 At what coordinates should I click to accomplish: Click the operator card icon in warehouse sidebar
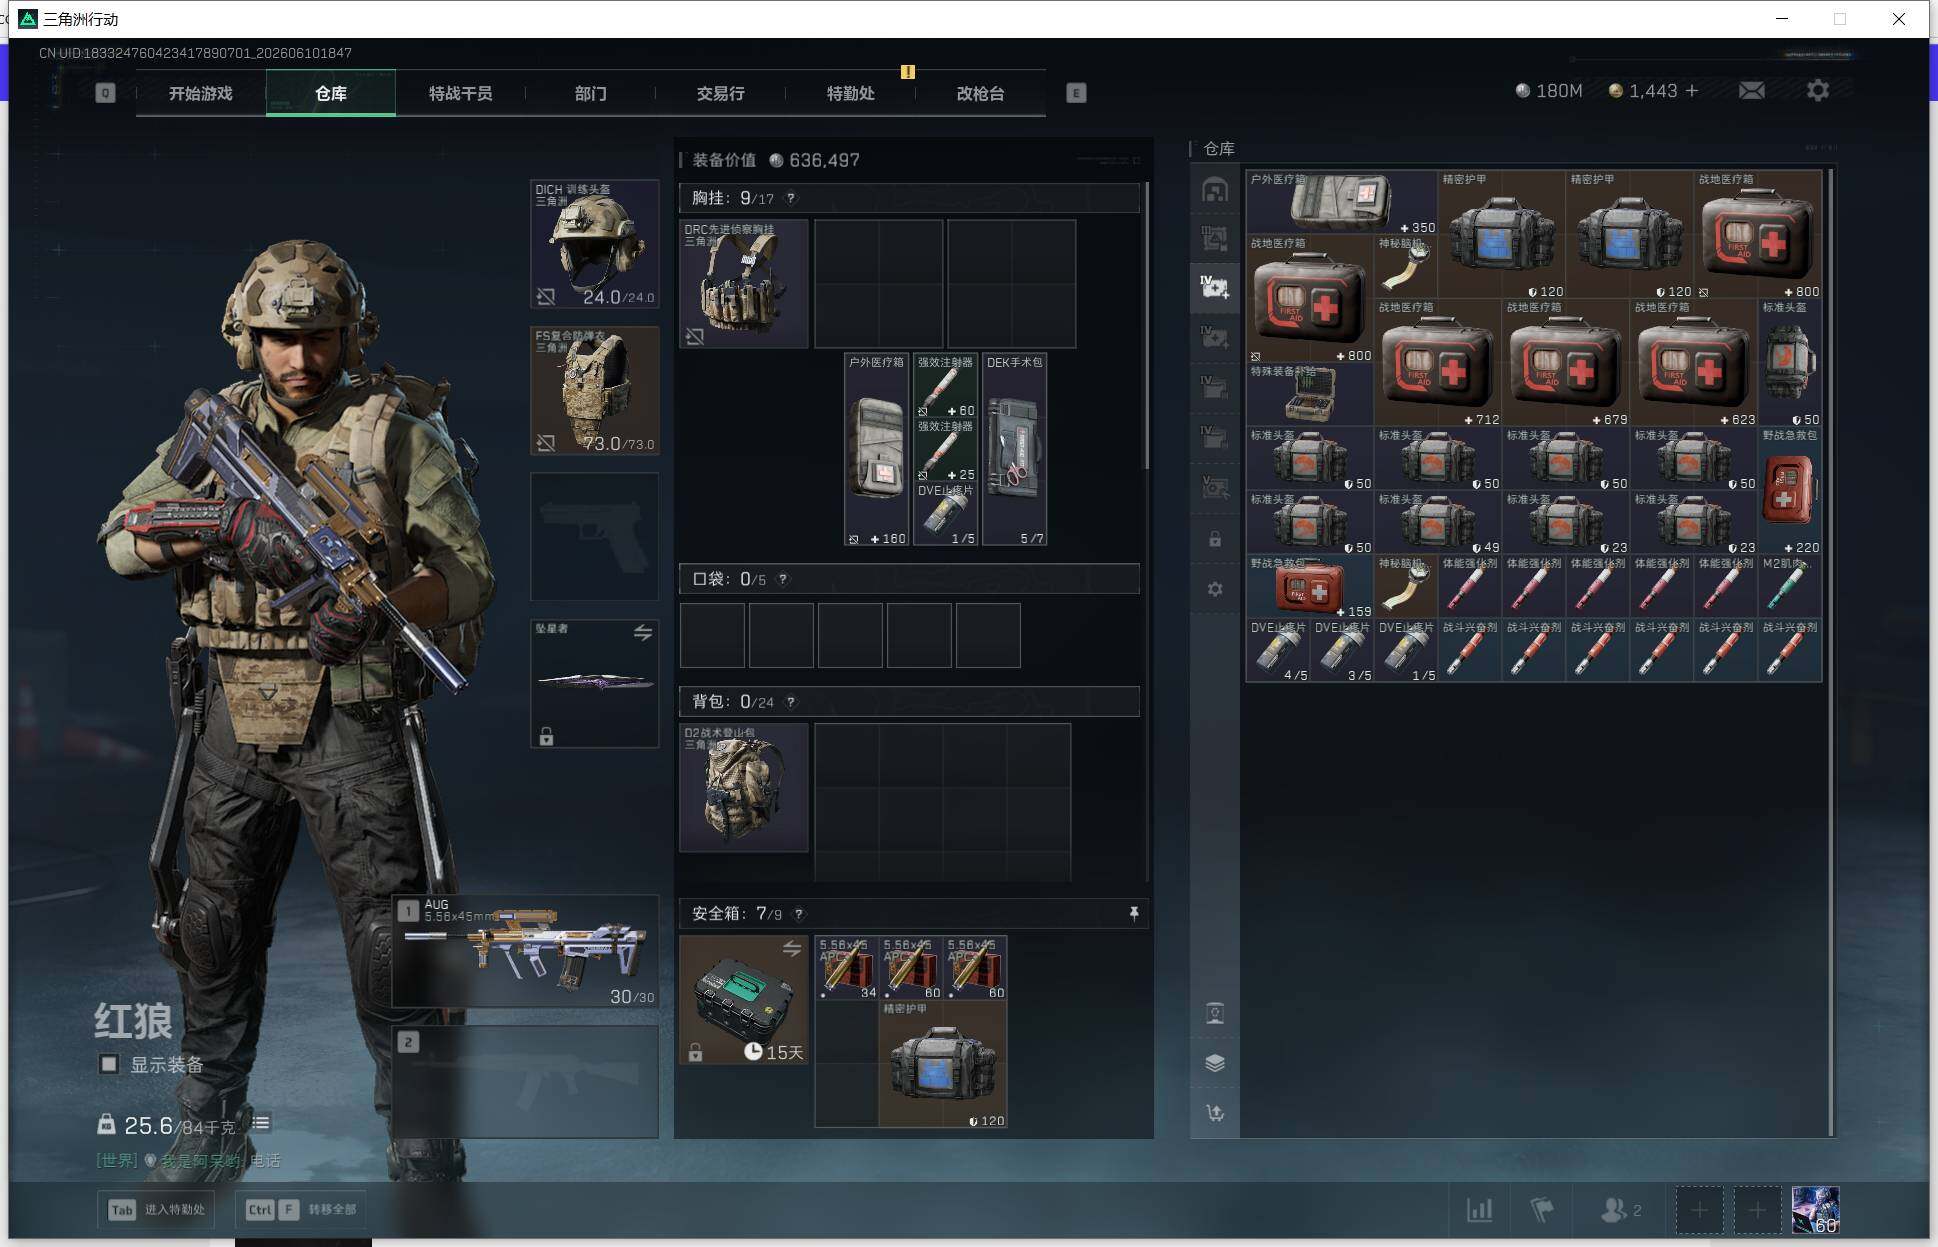pyautogui.click(x=1215, y=1014)
